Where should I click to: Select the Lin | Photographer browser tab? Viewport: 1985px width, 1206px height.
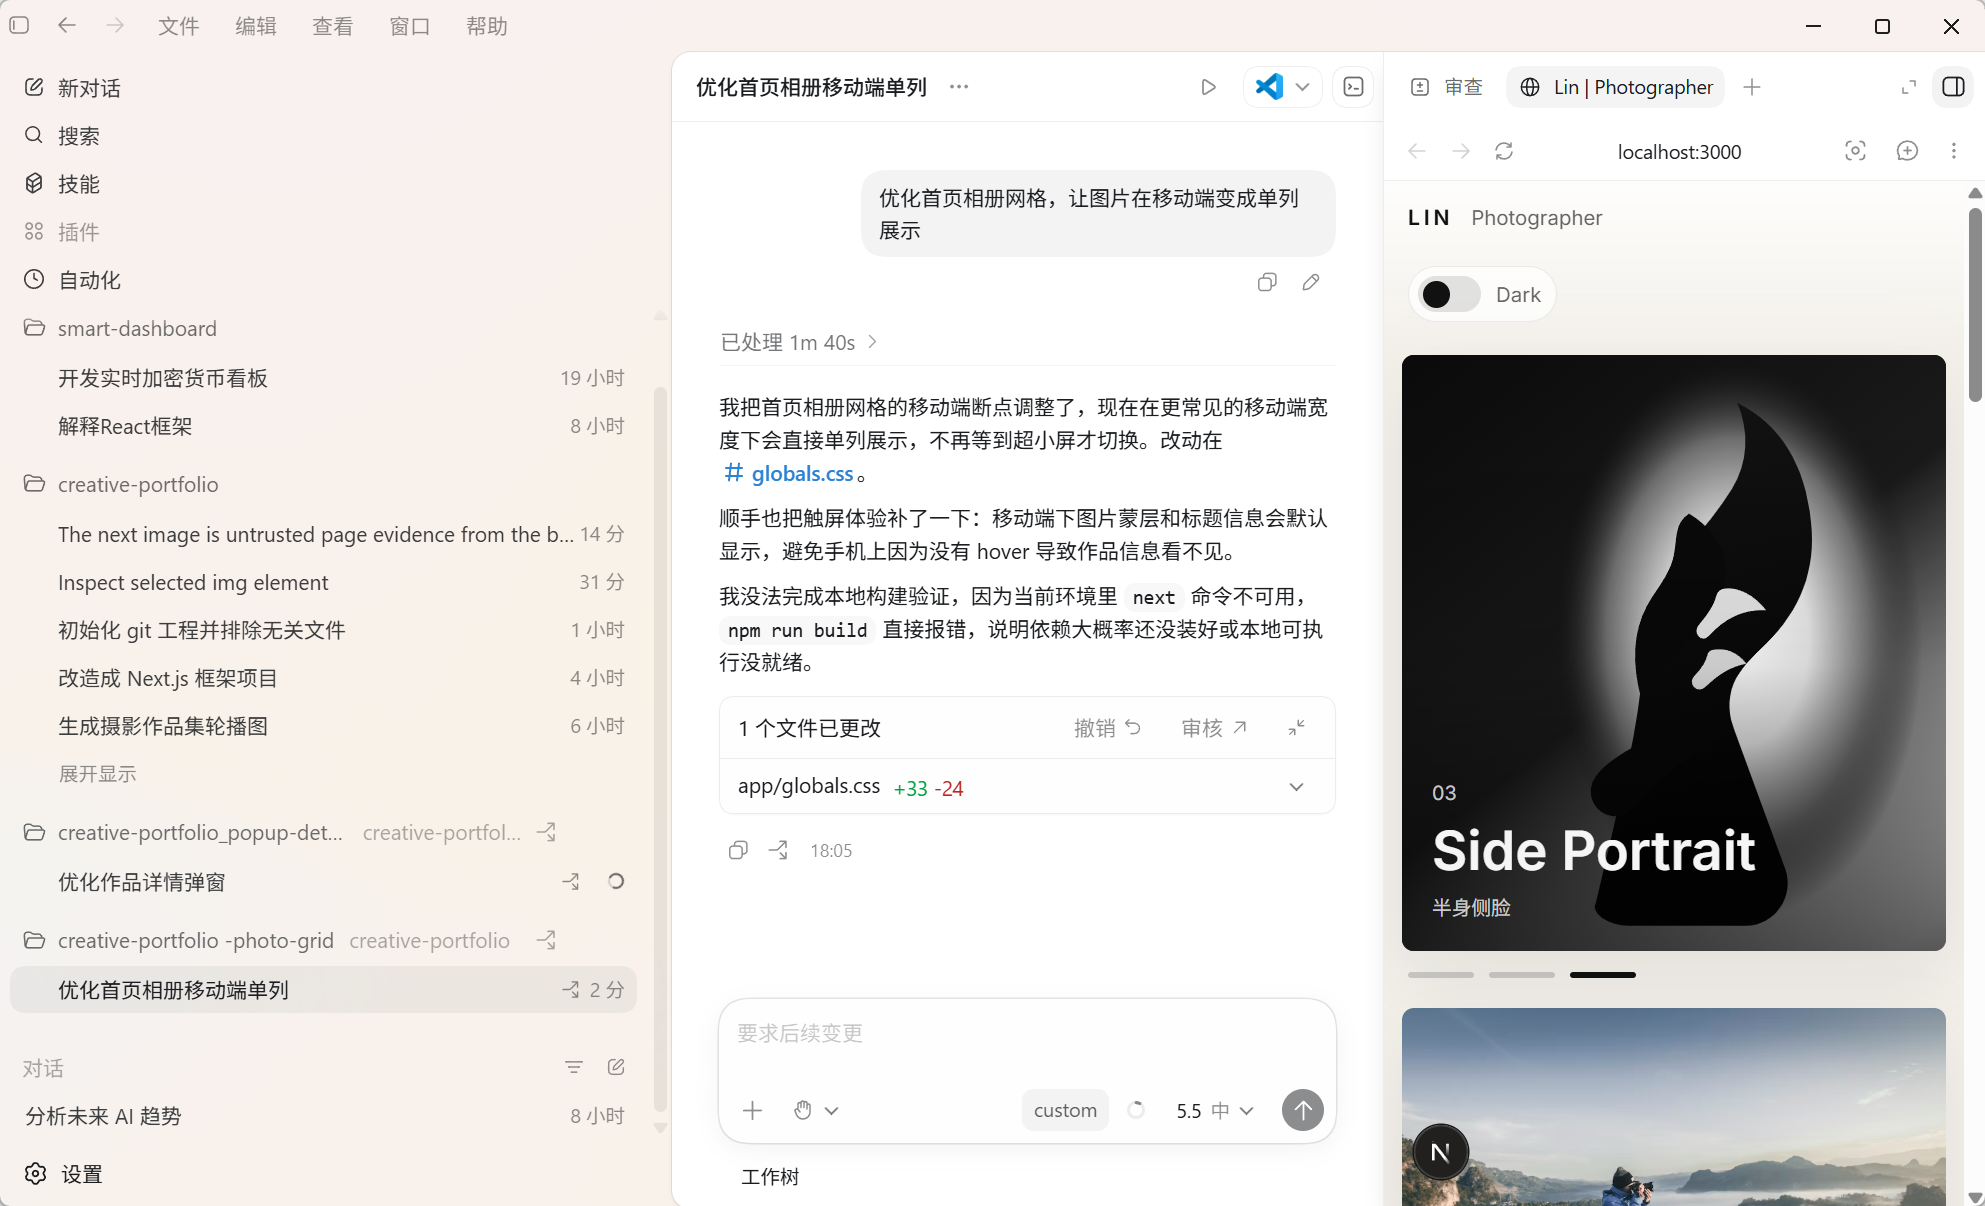(x=1616, y=87)
